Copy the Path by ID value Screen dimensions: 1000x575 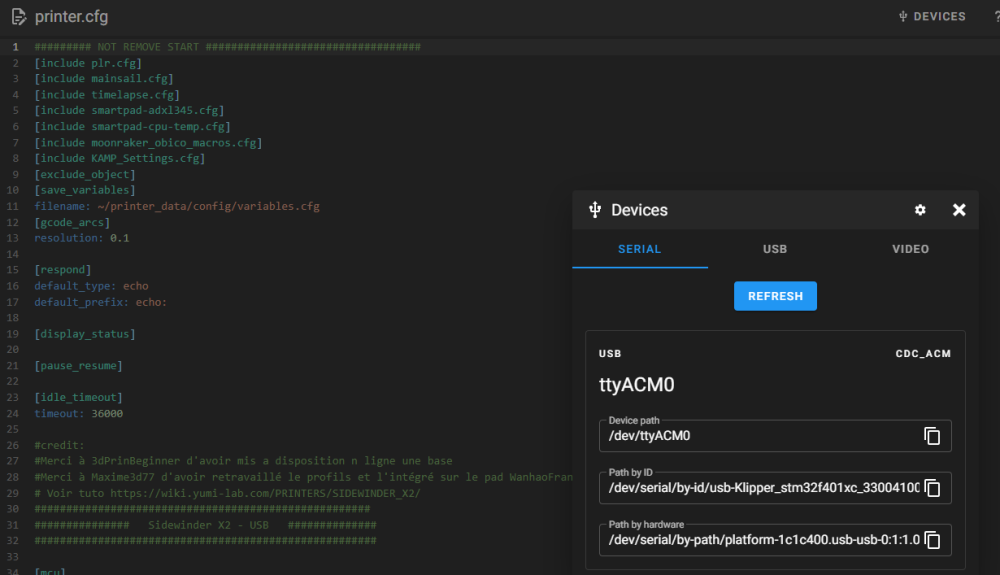(932, 488)
